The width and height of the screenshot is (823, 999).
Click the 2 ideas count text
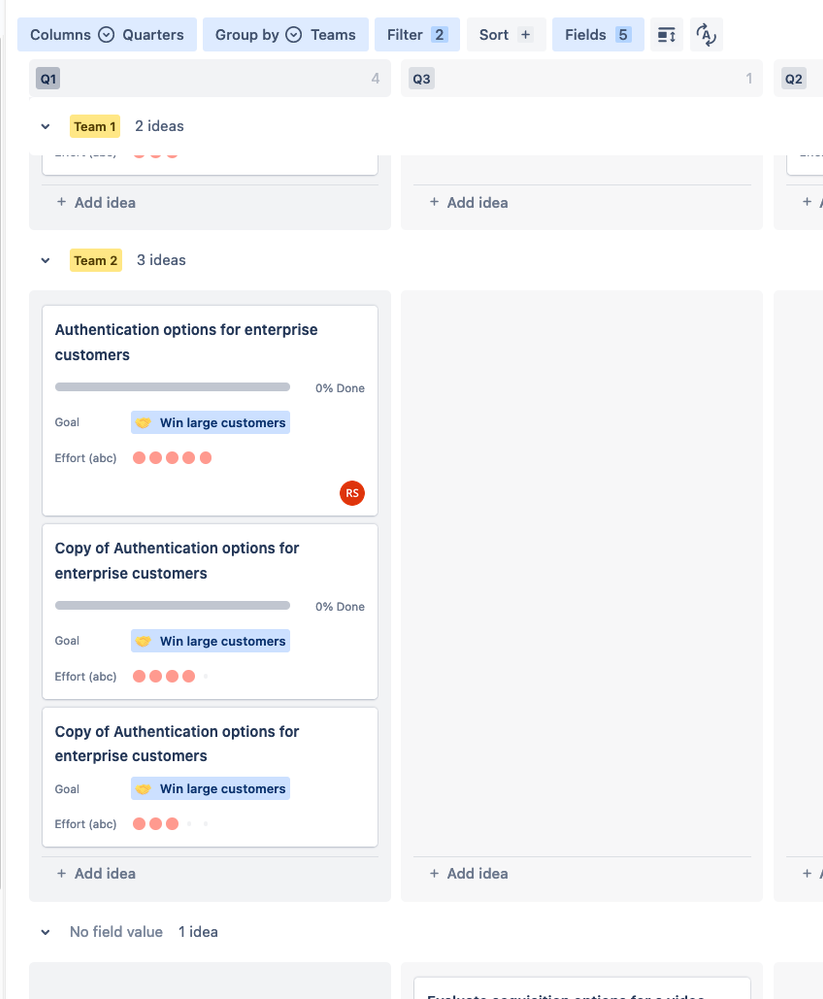point(159,126)
